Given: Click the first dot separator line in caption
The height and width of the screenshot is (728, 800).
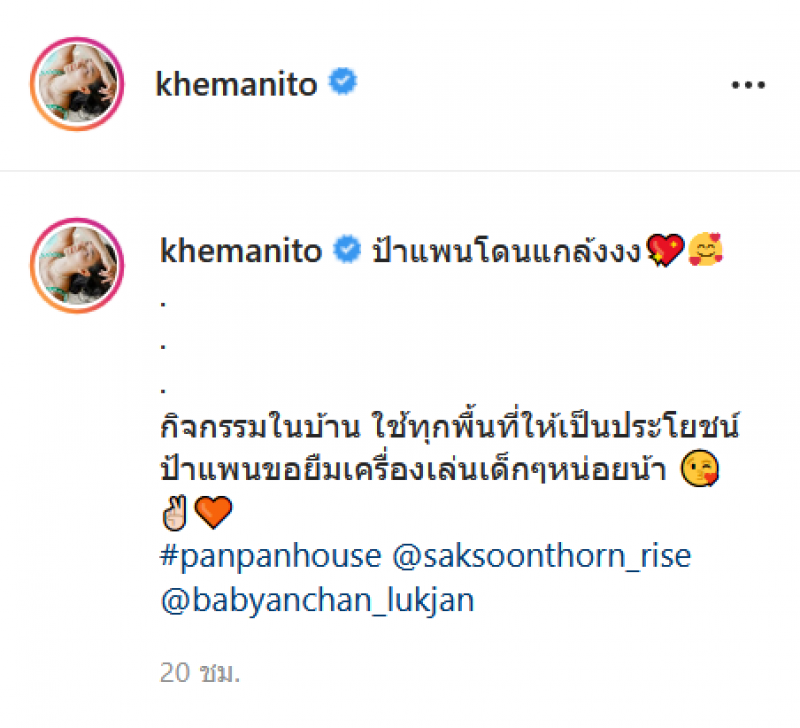Looking at the screenshot, I should [x=163, y=305].
